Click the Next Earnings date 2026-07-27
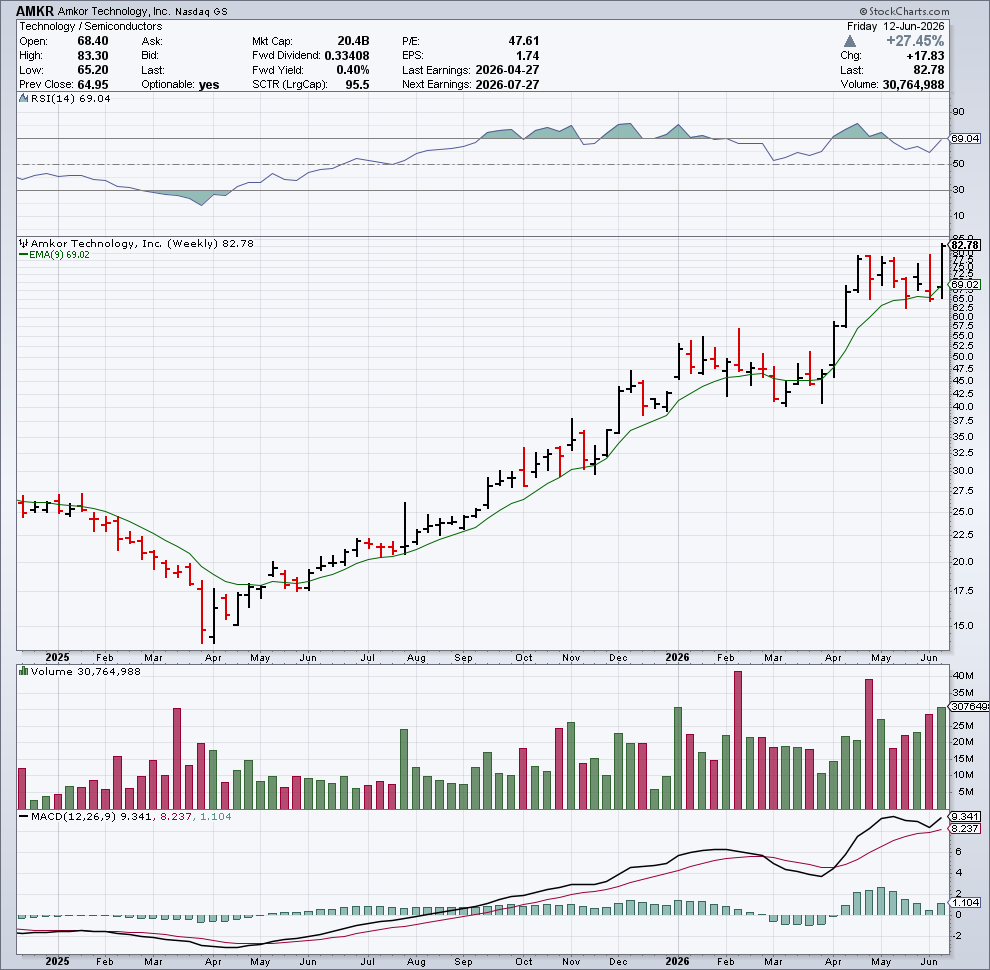This screenshot has width=990, height=970. pos(507,85)
